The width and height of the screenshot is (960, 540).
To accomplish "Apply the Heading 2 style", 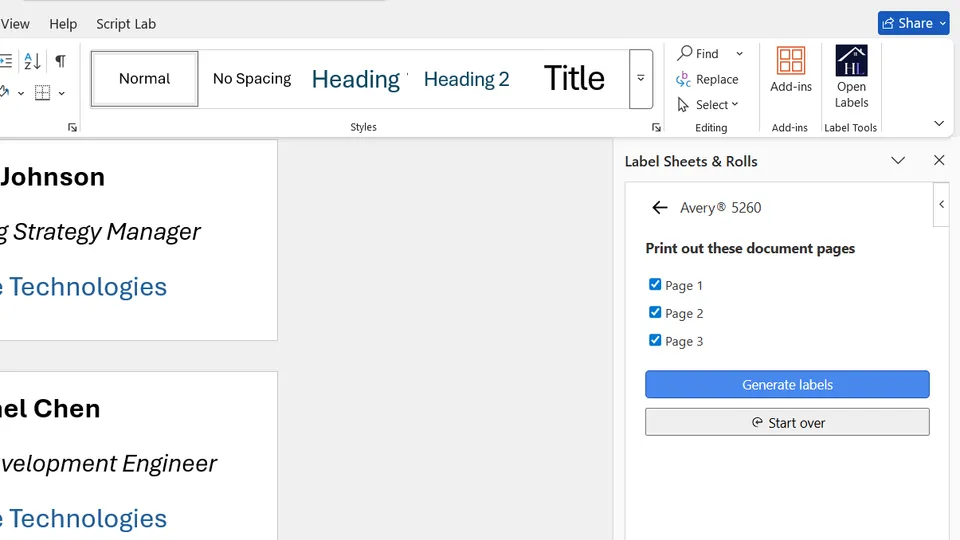I will (467, 79).
